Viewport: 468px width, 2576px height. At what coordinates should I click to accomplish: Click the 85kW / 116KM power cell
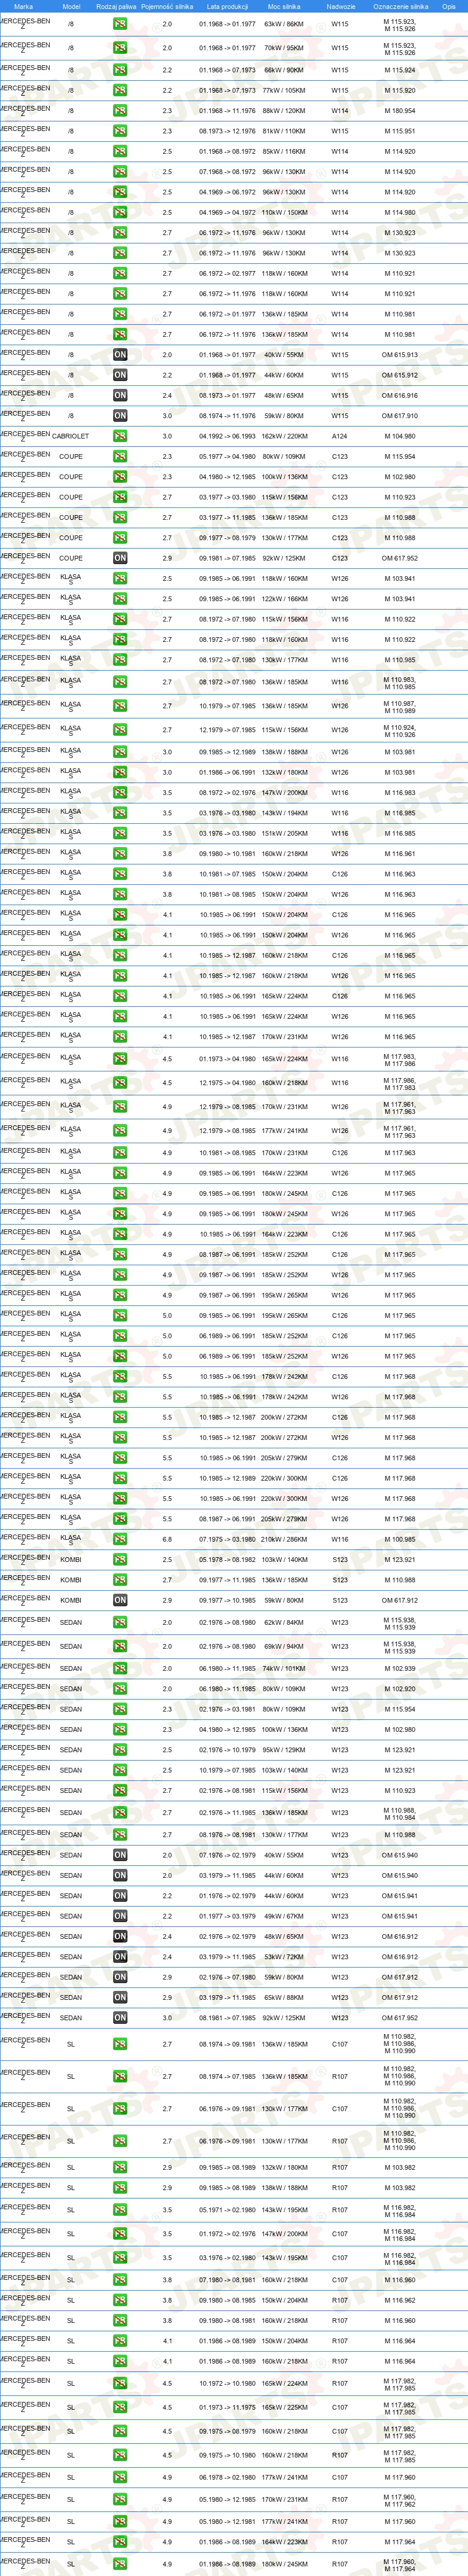(284, 152)
